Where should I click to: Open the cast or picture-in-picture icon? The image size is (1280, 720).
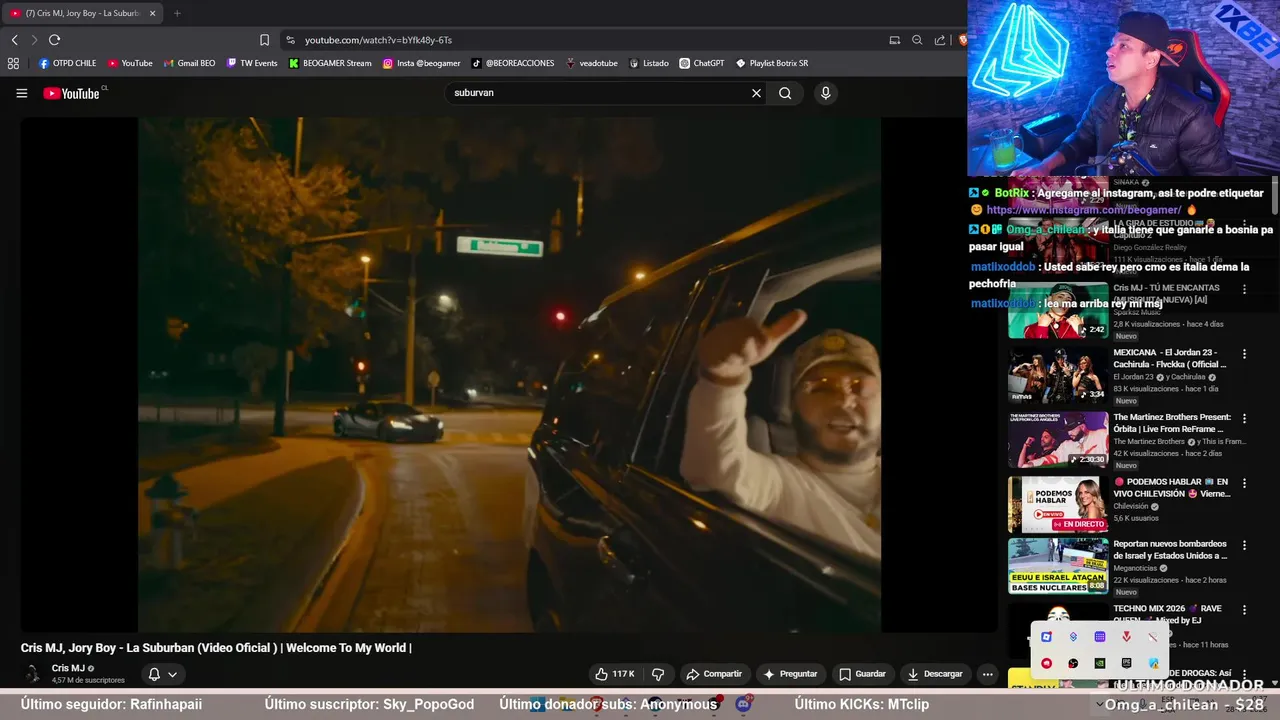point(894,40)
